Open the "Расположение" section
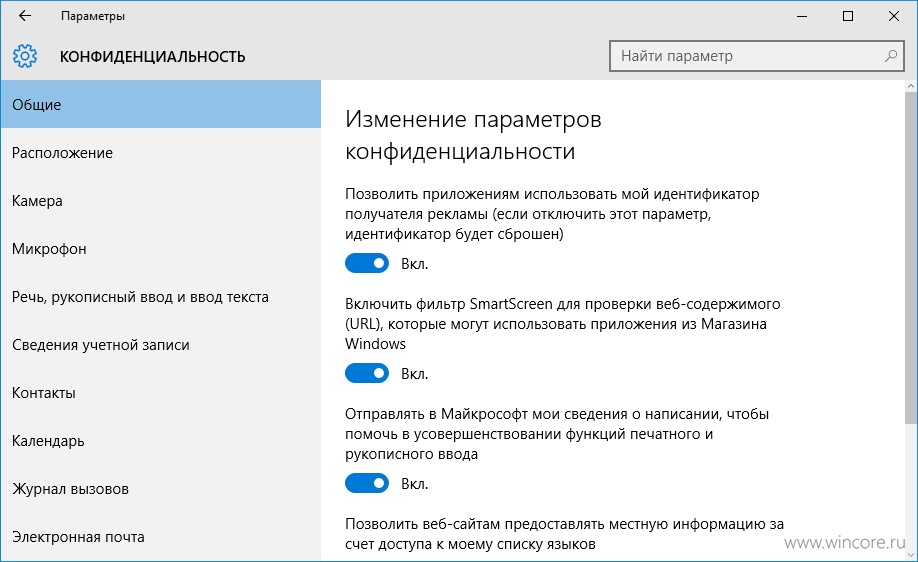Screen dimensions: 918x562 (x=160, y=153)
